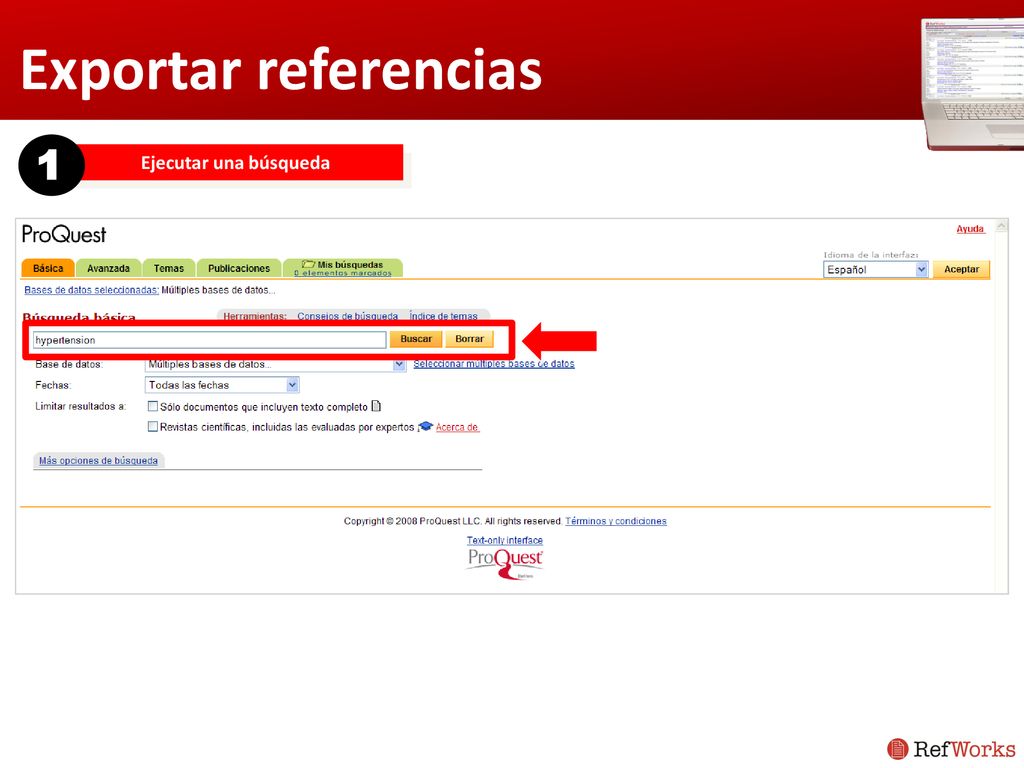Check Sólo documentos con texto completo

[153, 406]
